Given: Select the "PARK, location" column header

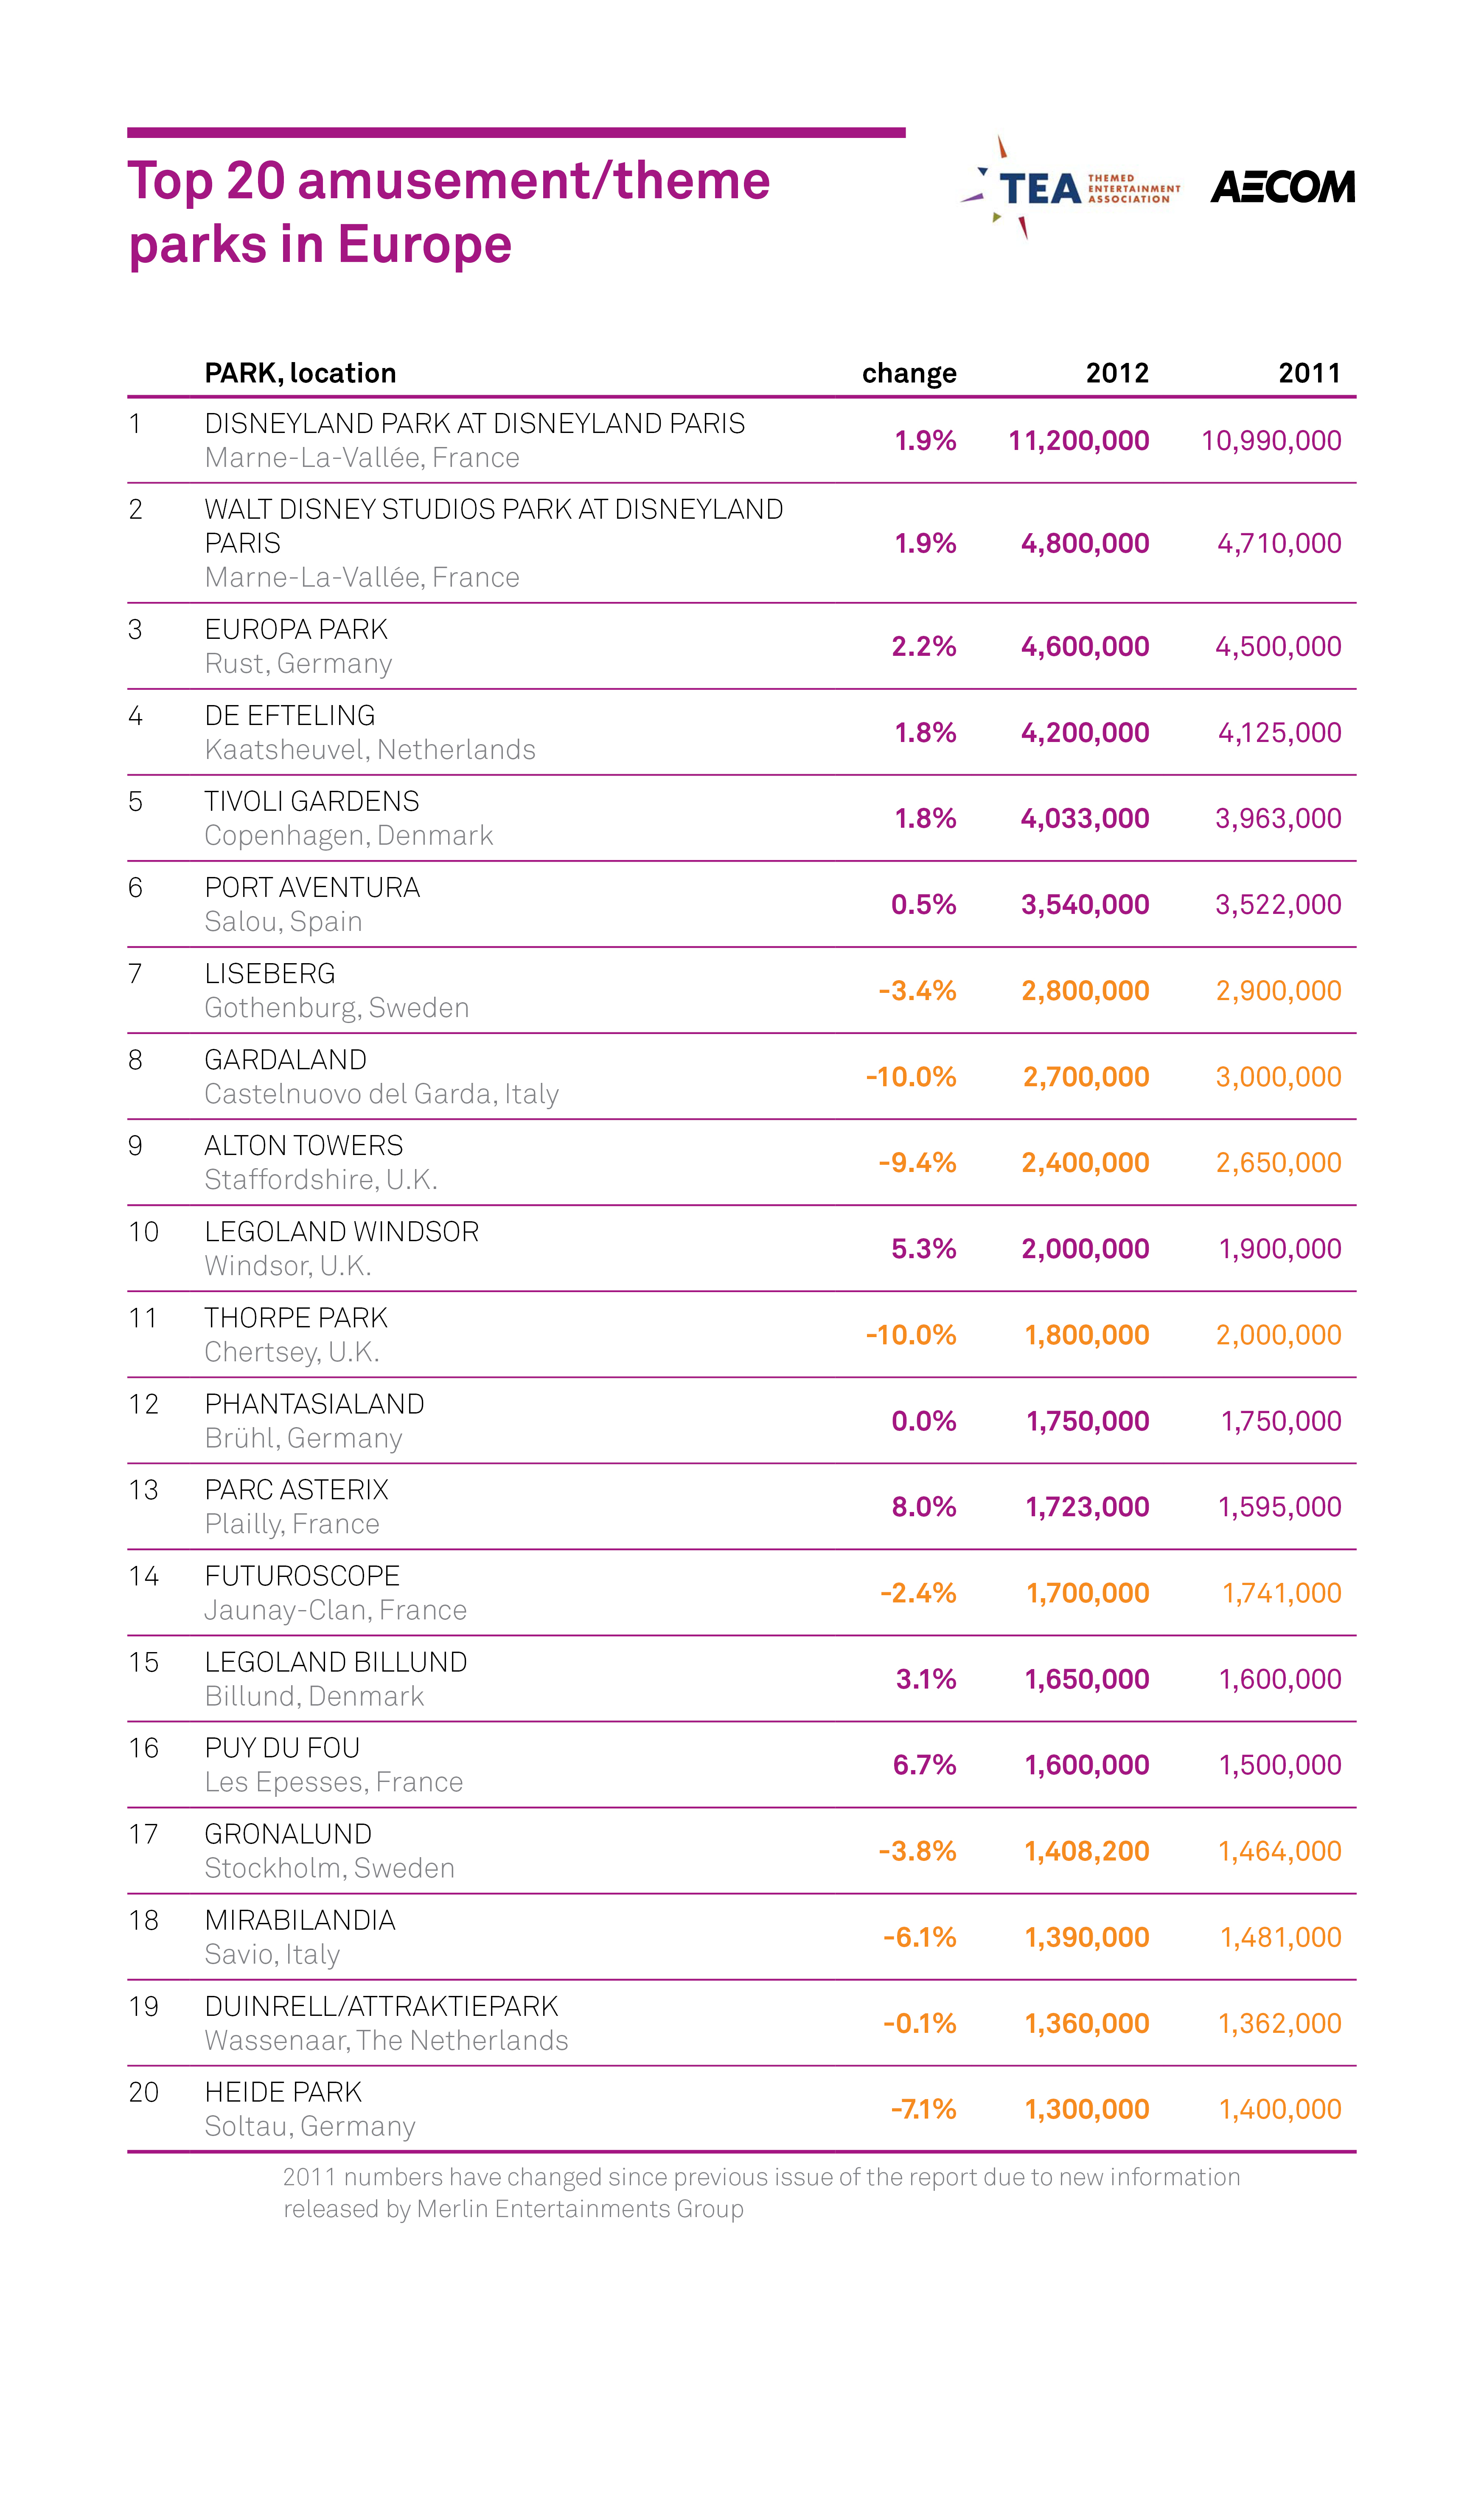Looking at the screenshot, I should pos(300,373).
